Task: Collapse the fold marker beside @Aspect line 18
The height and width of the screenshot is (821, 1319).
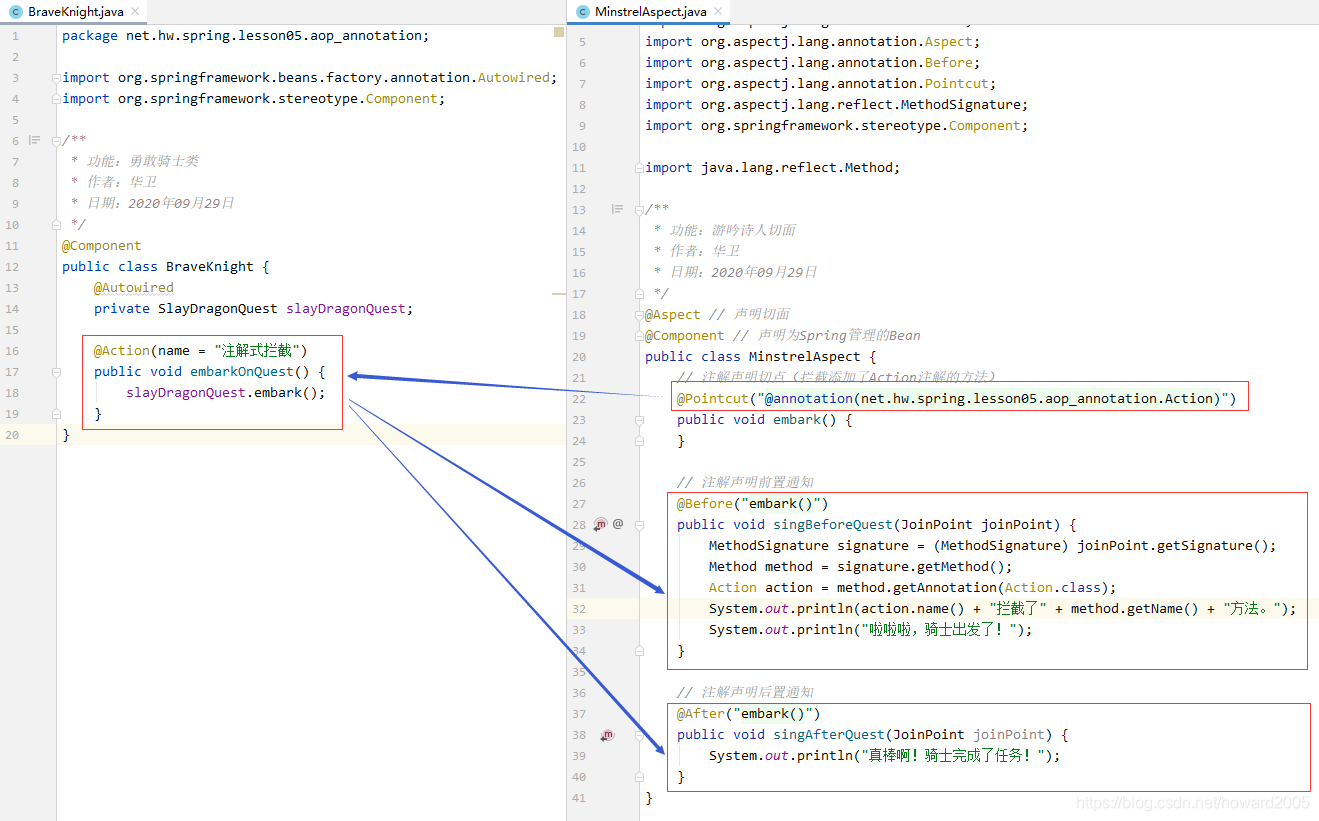Action: click(x=640, y=315)
